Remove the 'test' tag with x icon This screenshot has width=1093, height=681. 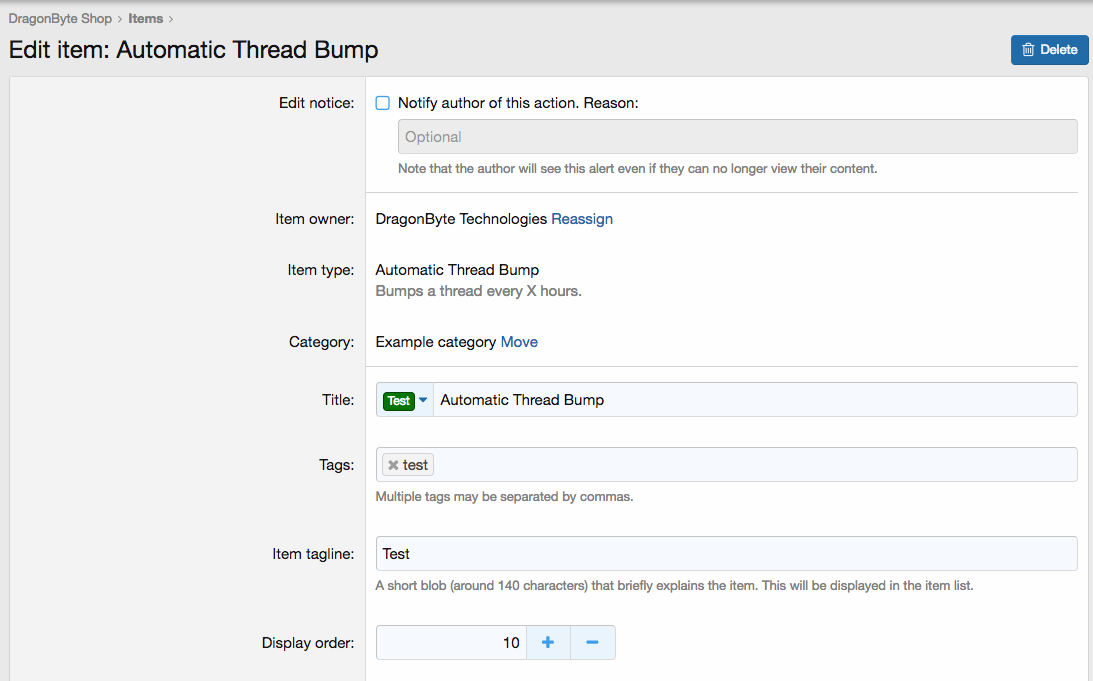point(393,465)
